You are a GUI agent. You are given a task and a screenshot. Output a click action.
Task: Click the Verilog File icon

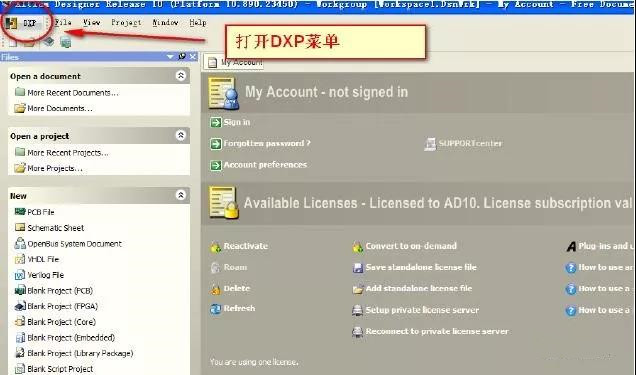click(19, 275)
